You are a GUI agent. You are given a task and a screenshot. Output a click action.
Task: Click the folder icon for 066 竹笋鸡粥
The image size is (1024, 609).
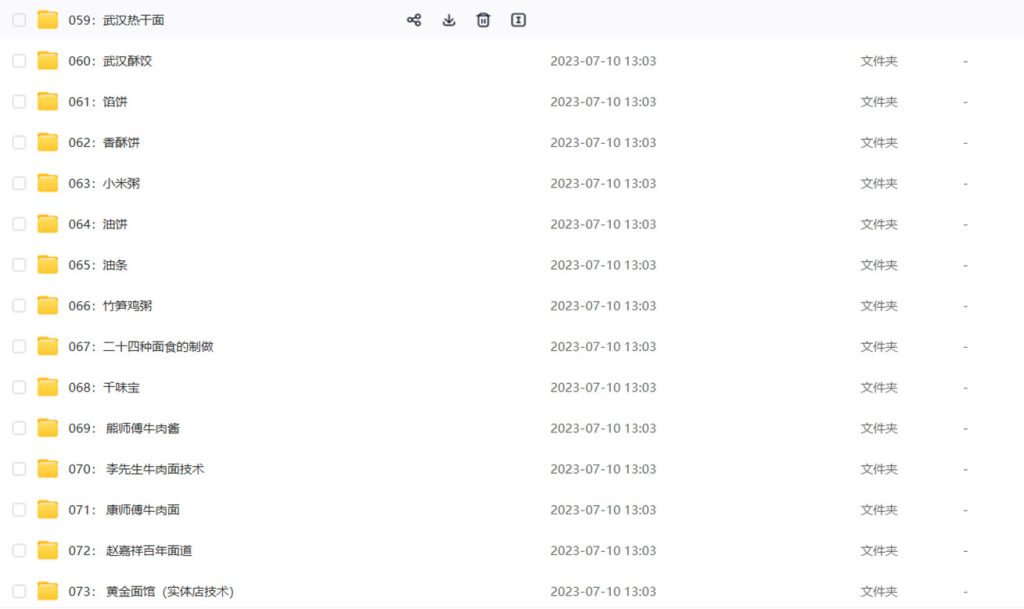coord(48,305)
